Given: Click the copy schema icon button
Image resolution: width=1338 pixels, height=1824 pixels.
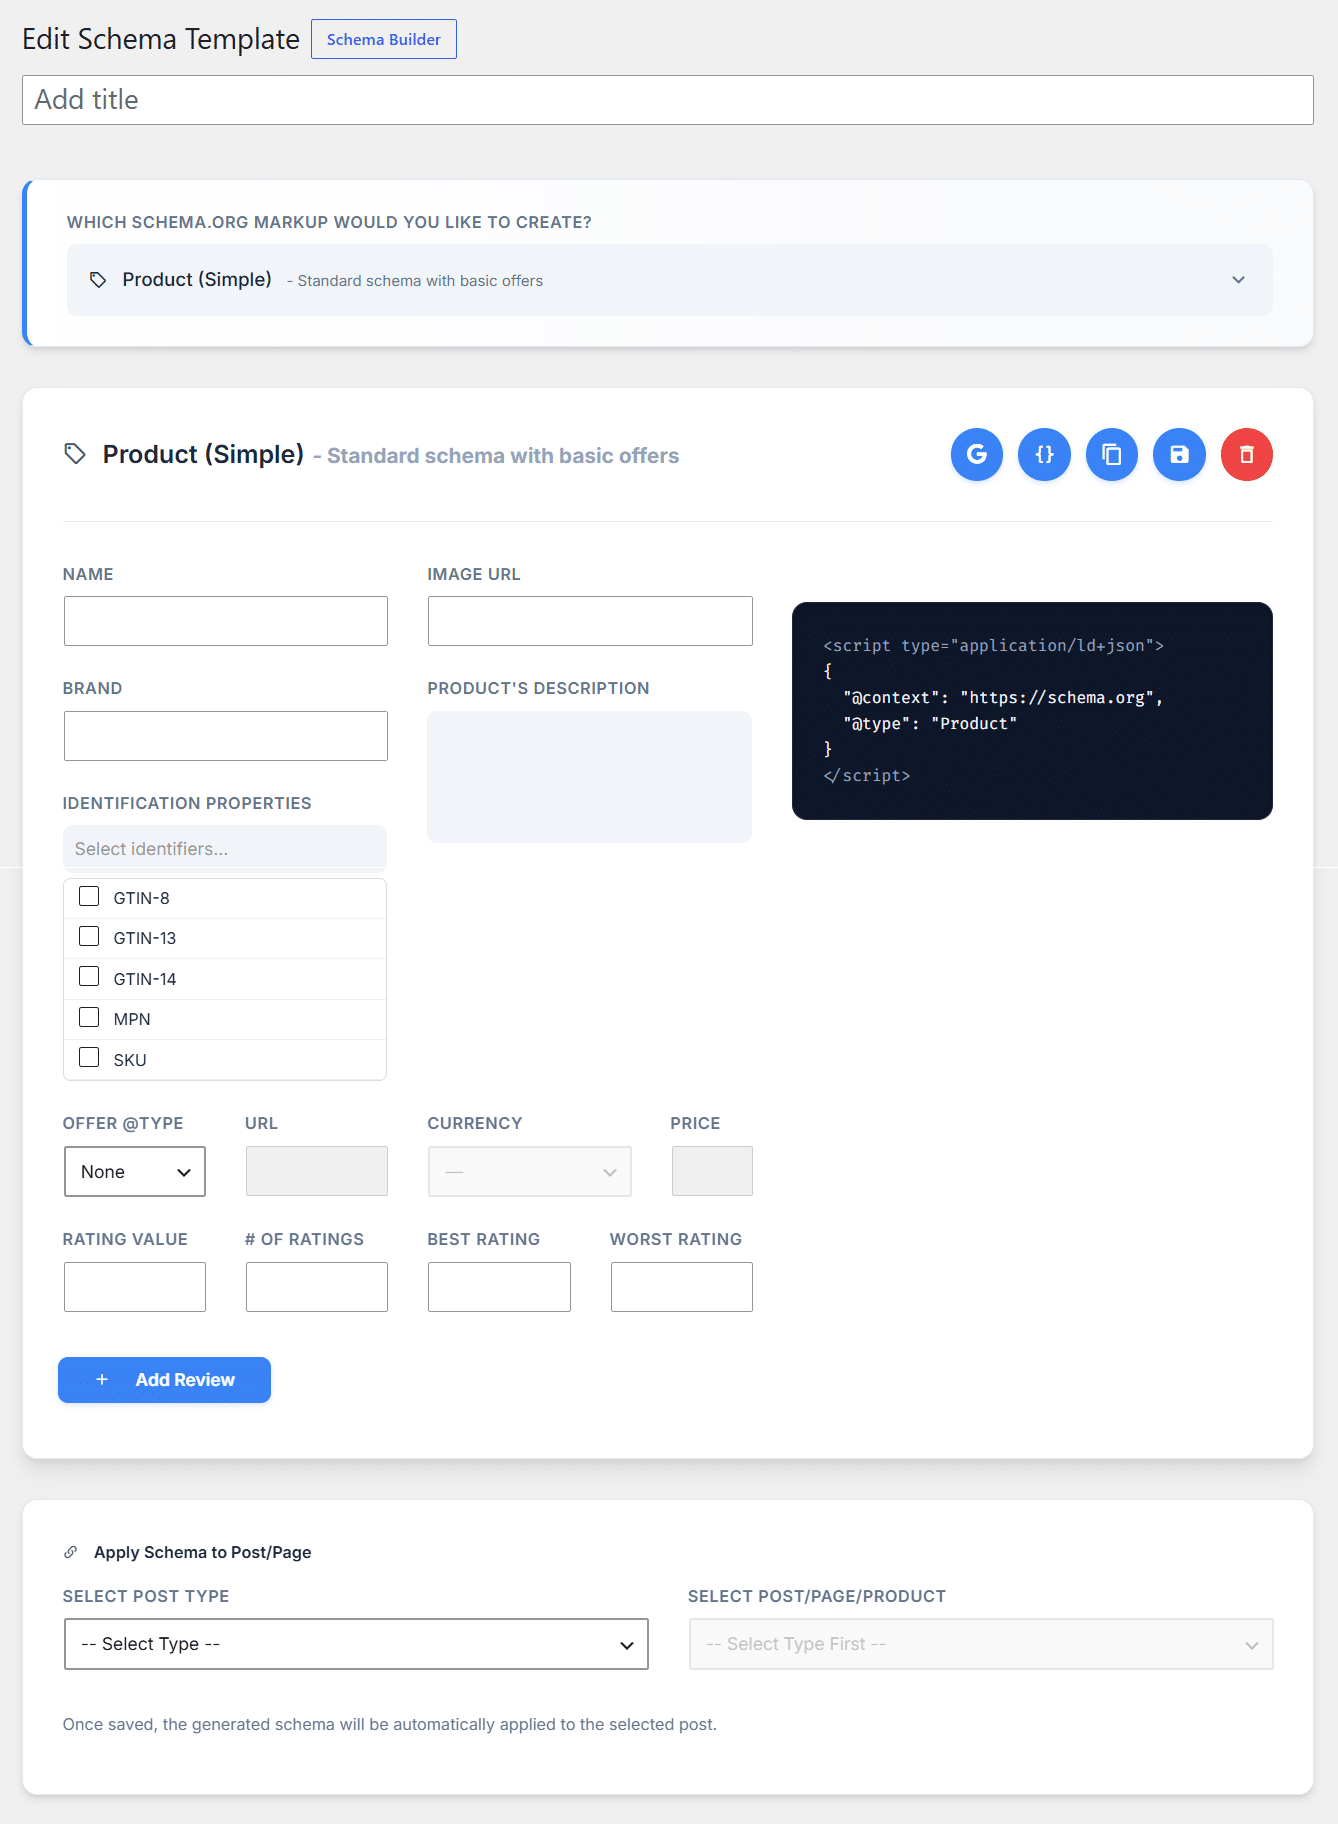Looking at the screenshot, I should (1112, 455).
